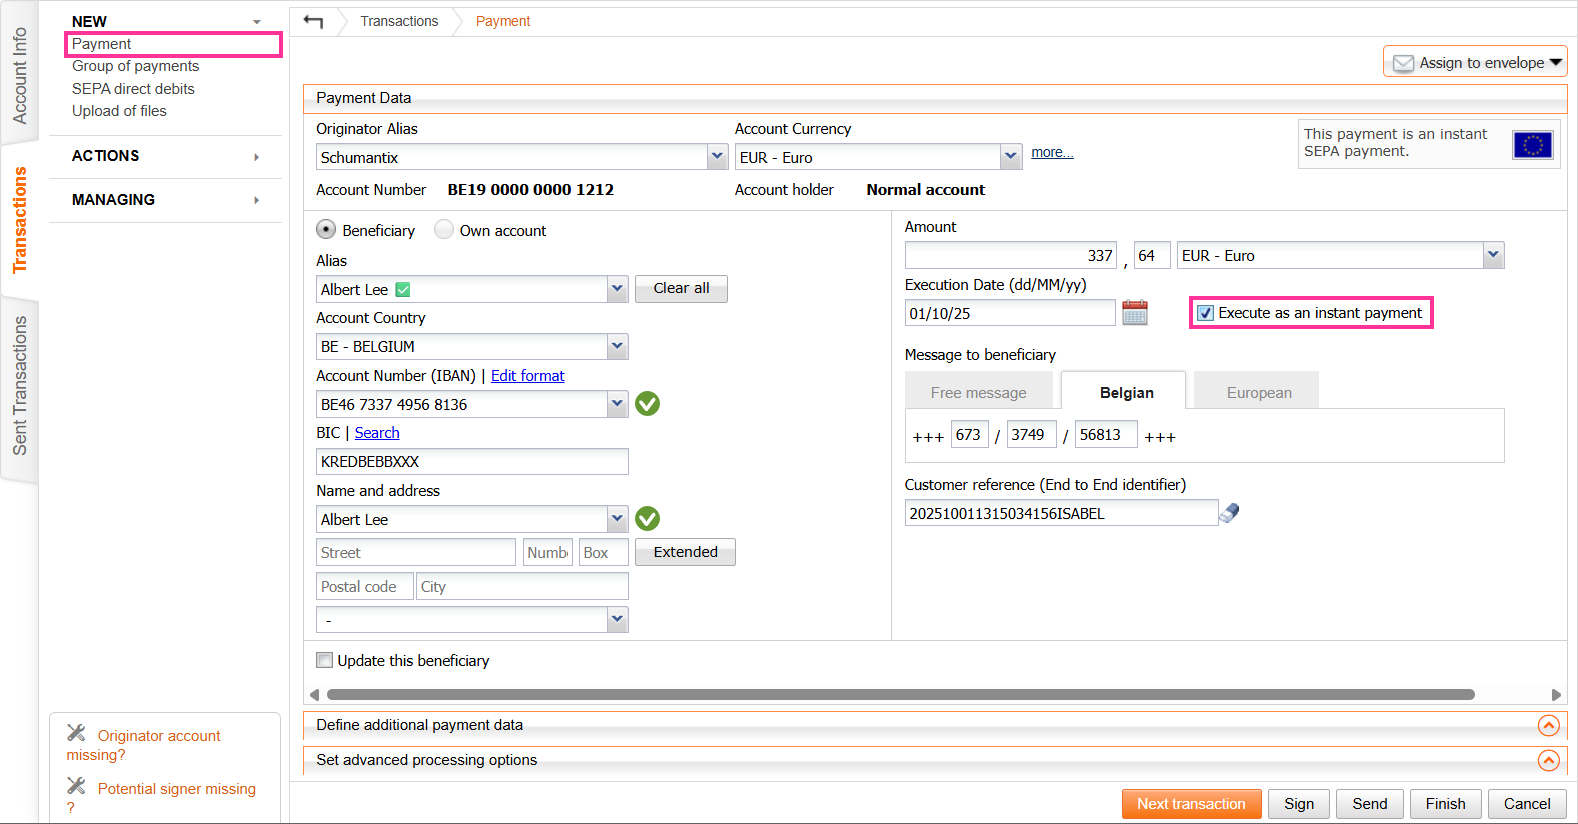
Task: Click wrench icon for Potential signer missing
Action: pyautogui.click(x=76, y=786)
